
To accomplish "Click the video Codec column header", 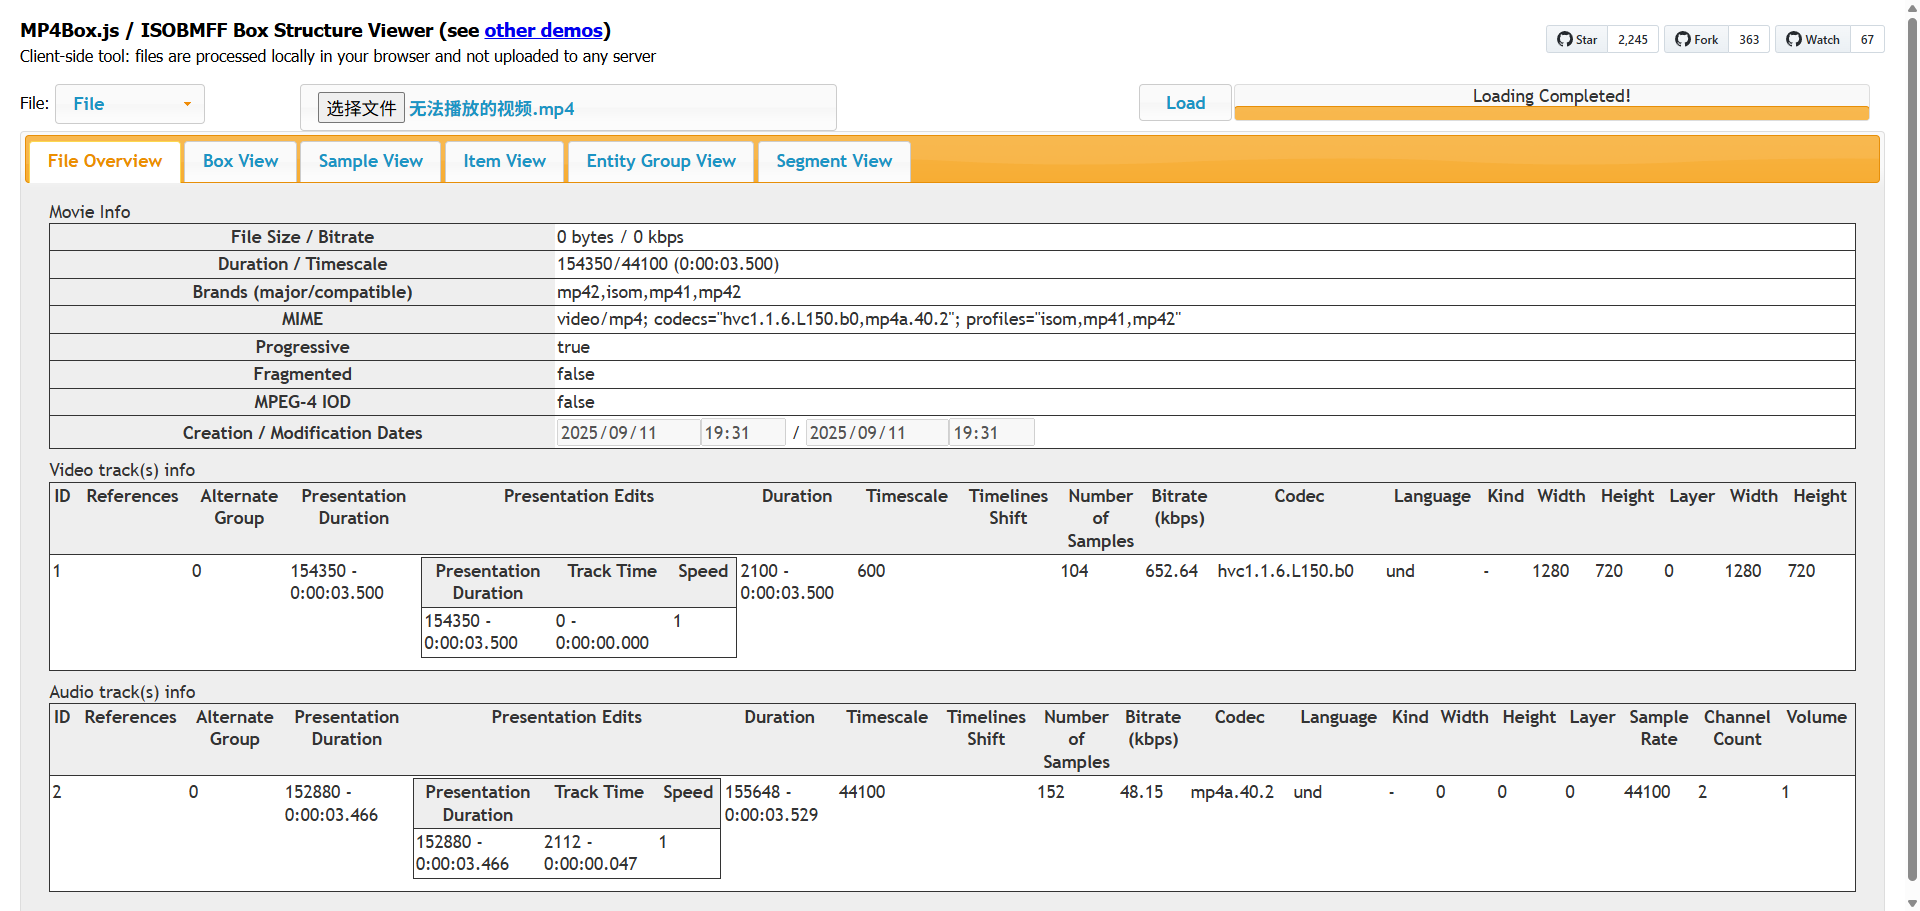I will point(1299,496).
